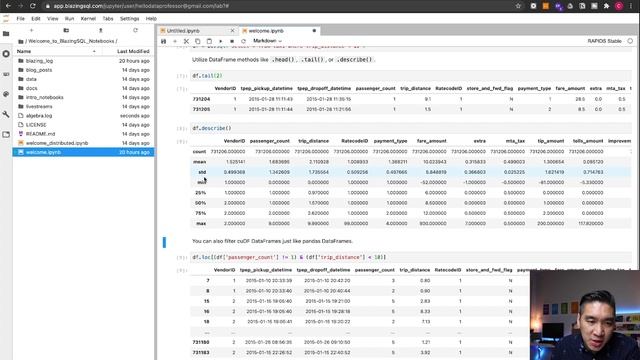Open the Chrome three-dot menu
640x360 pixels.
[631, 6]
